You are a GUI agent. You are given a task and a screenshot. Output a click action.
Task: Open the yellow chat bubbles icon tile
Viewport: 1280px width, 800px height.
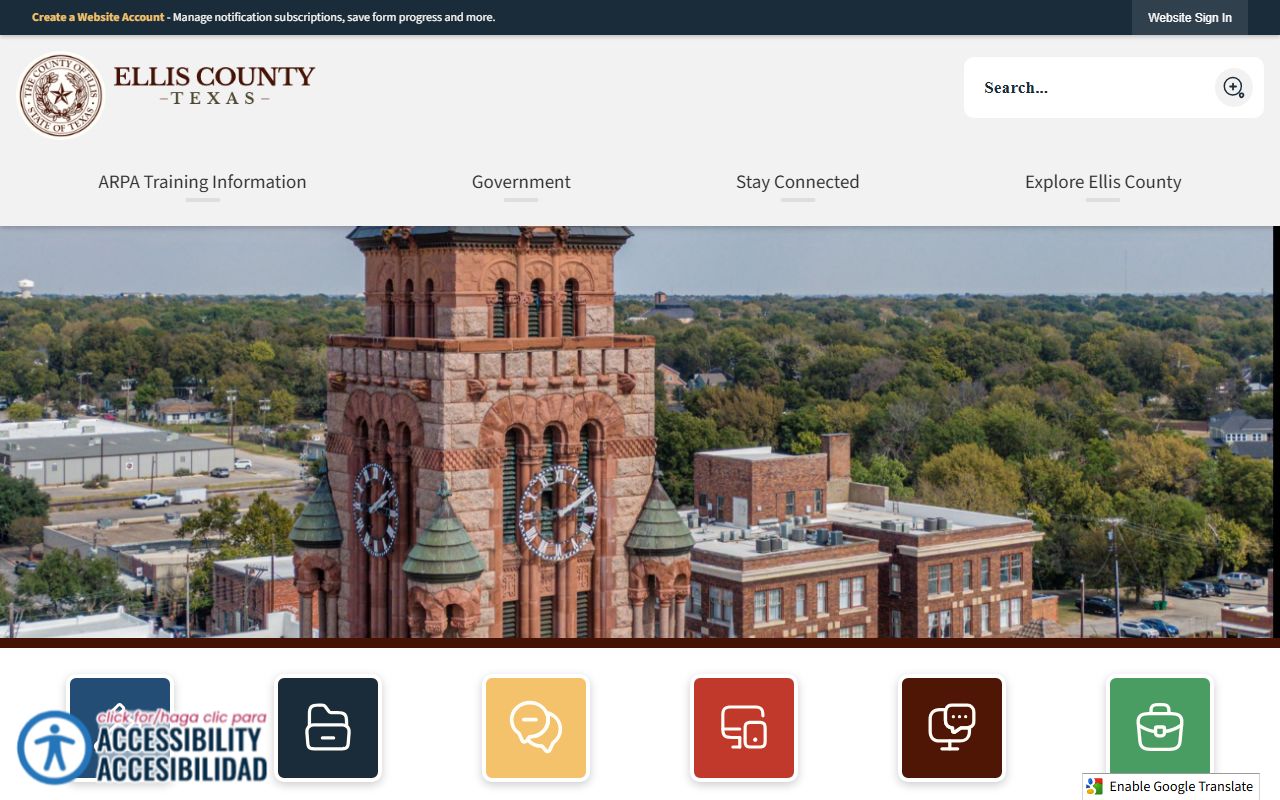tap(536, 728)
